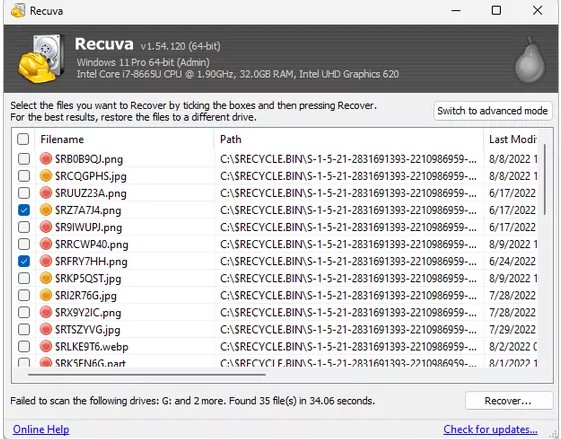Tick the checkbox for $RTSZYVG.jpg

coord(24,329)
